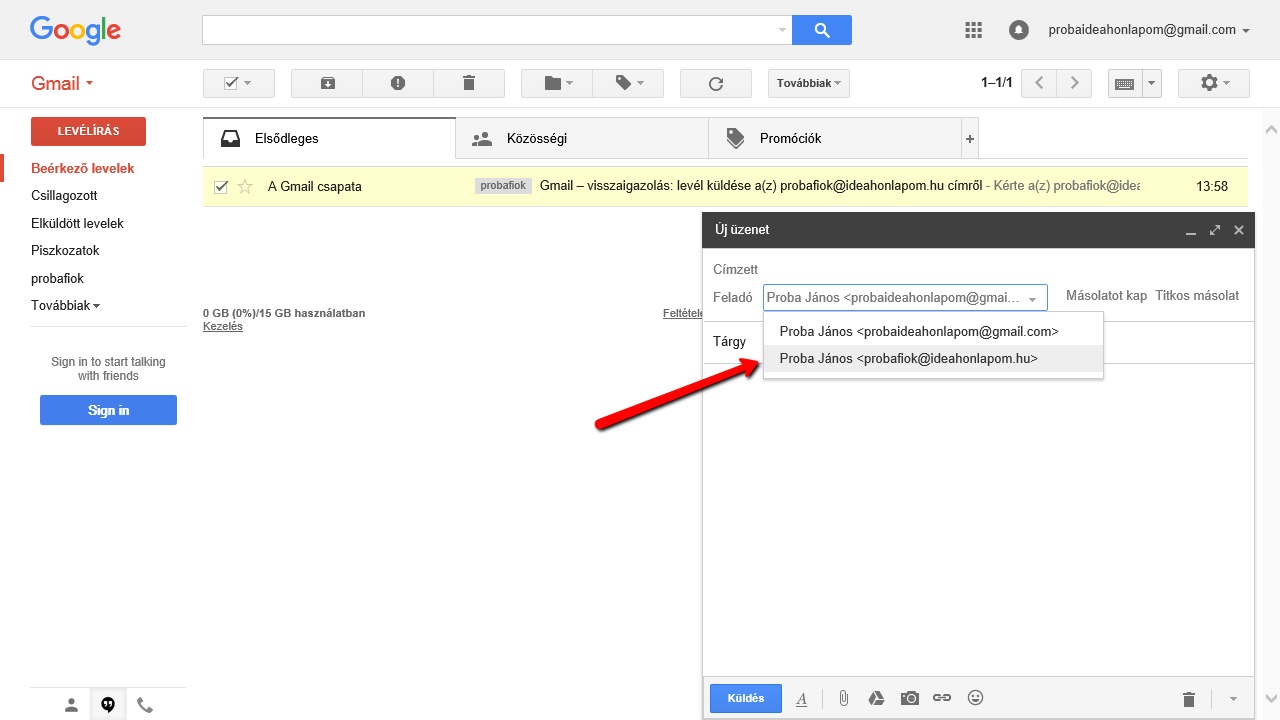Expand the account menu for probaideahonlapom@gmail.com
The height and width of the screenshot is (720, 1280).
pos(1149,30)
